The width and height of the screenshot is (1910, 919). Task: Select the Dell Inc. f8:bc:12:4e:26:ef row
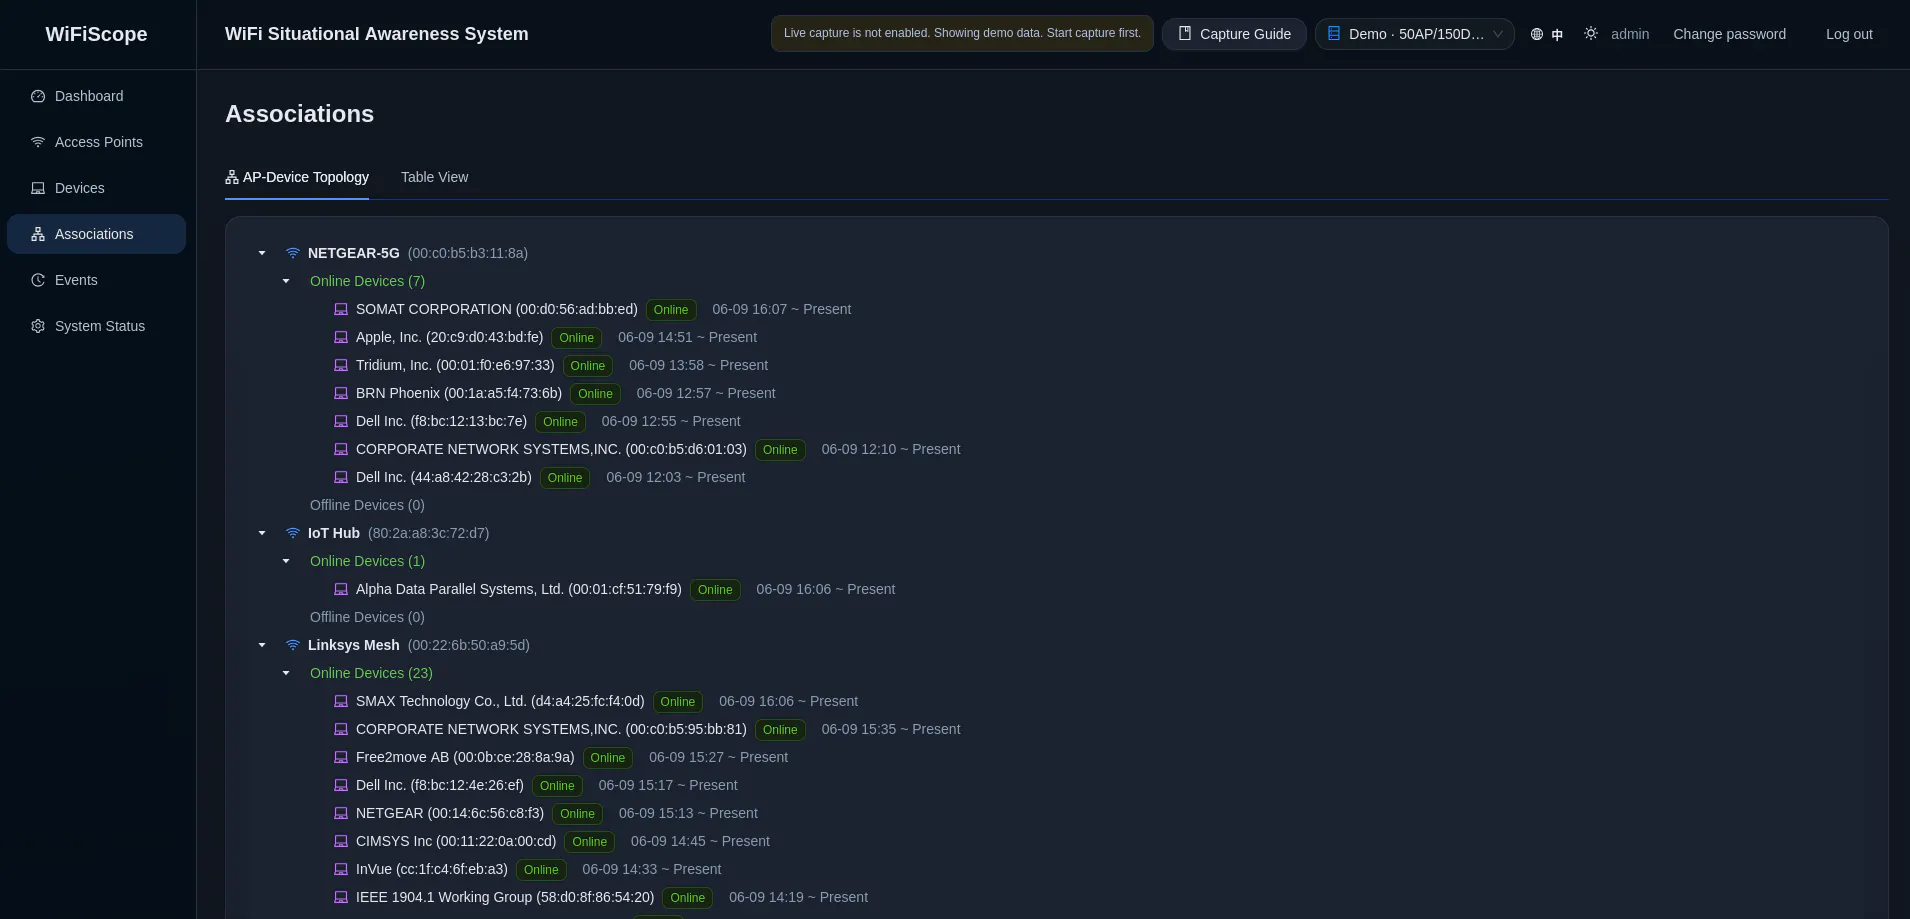pyautogui.click(x=536, y=785)
